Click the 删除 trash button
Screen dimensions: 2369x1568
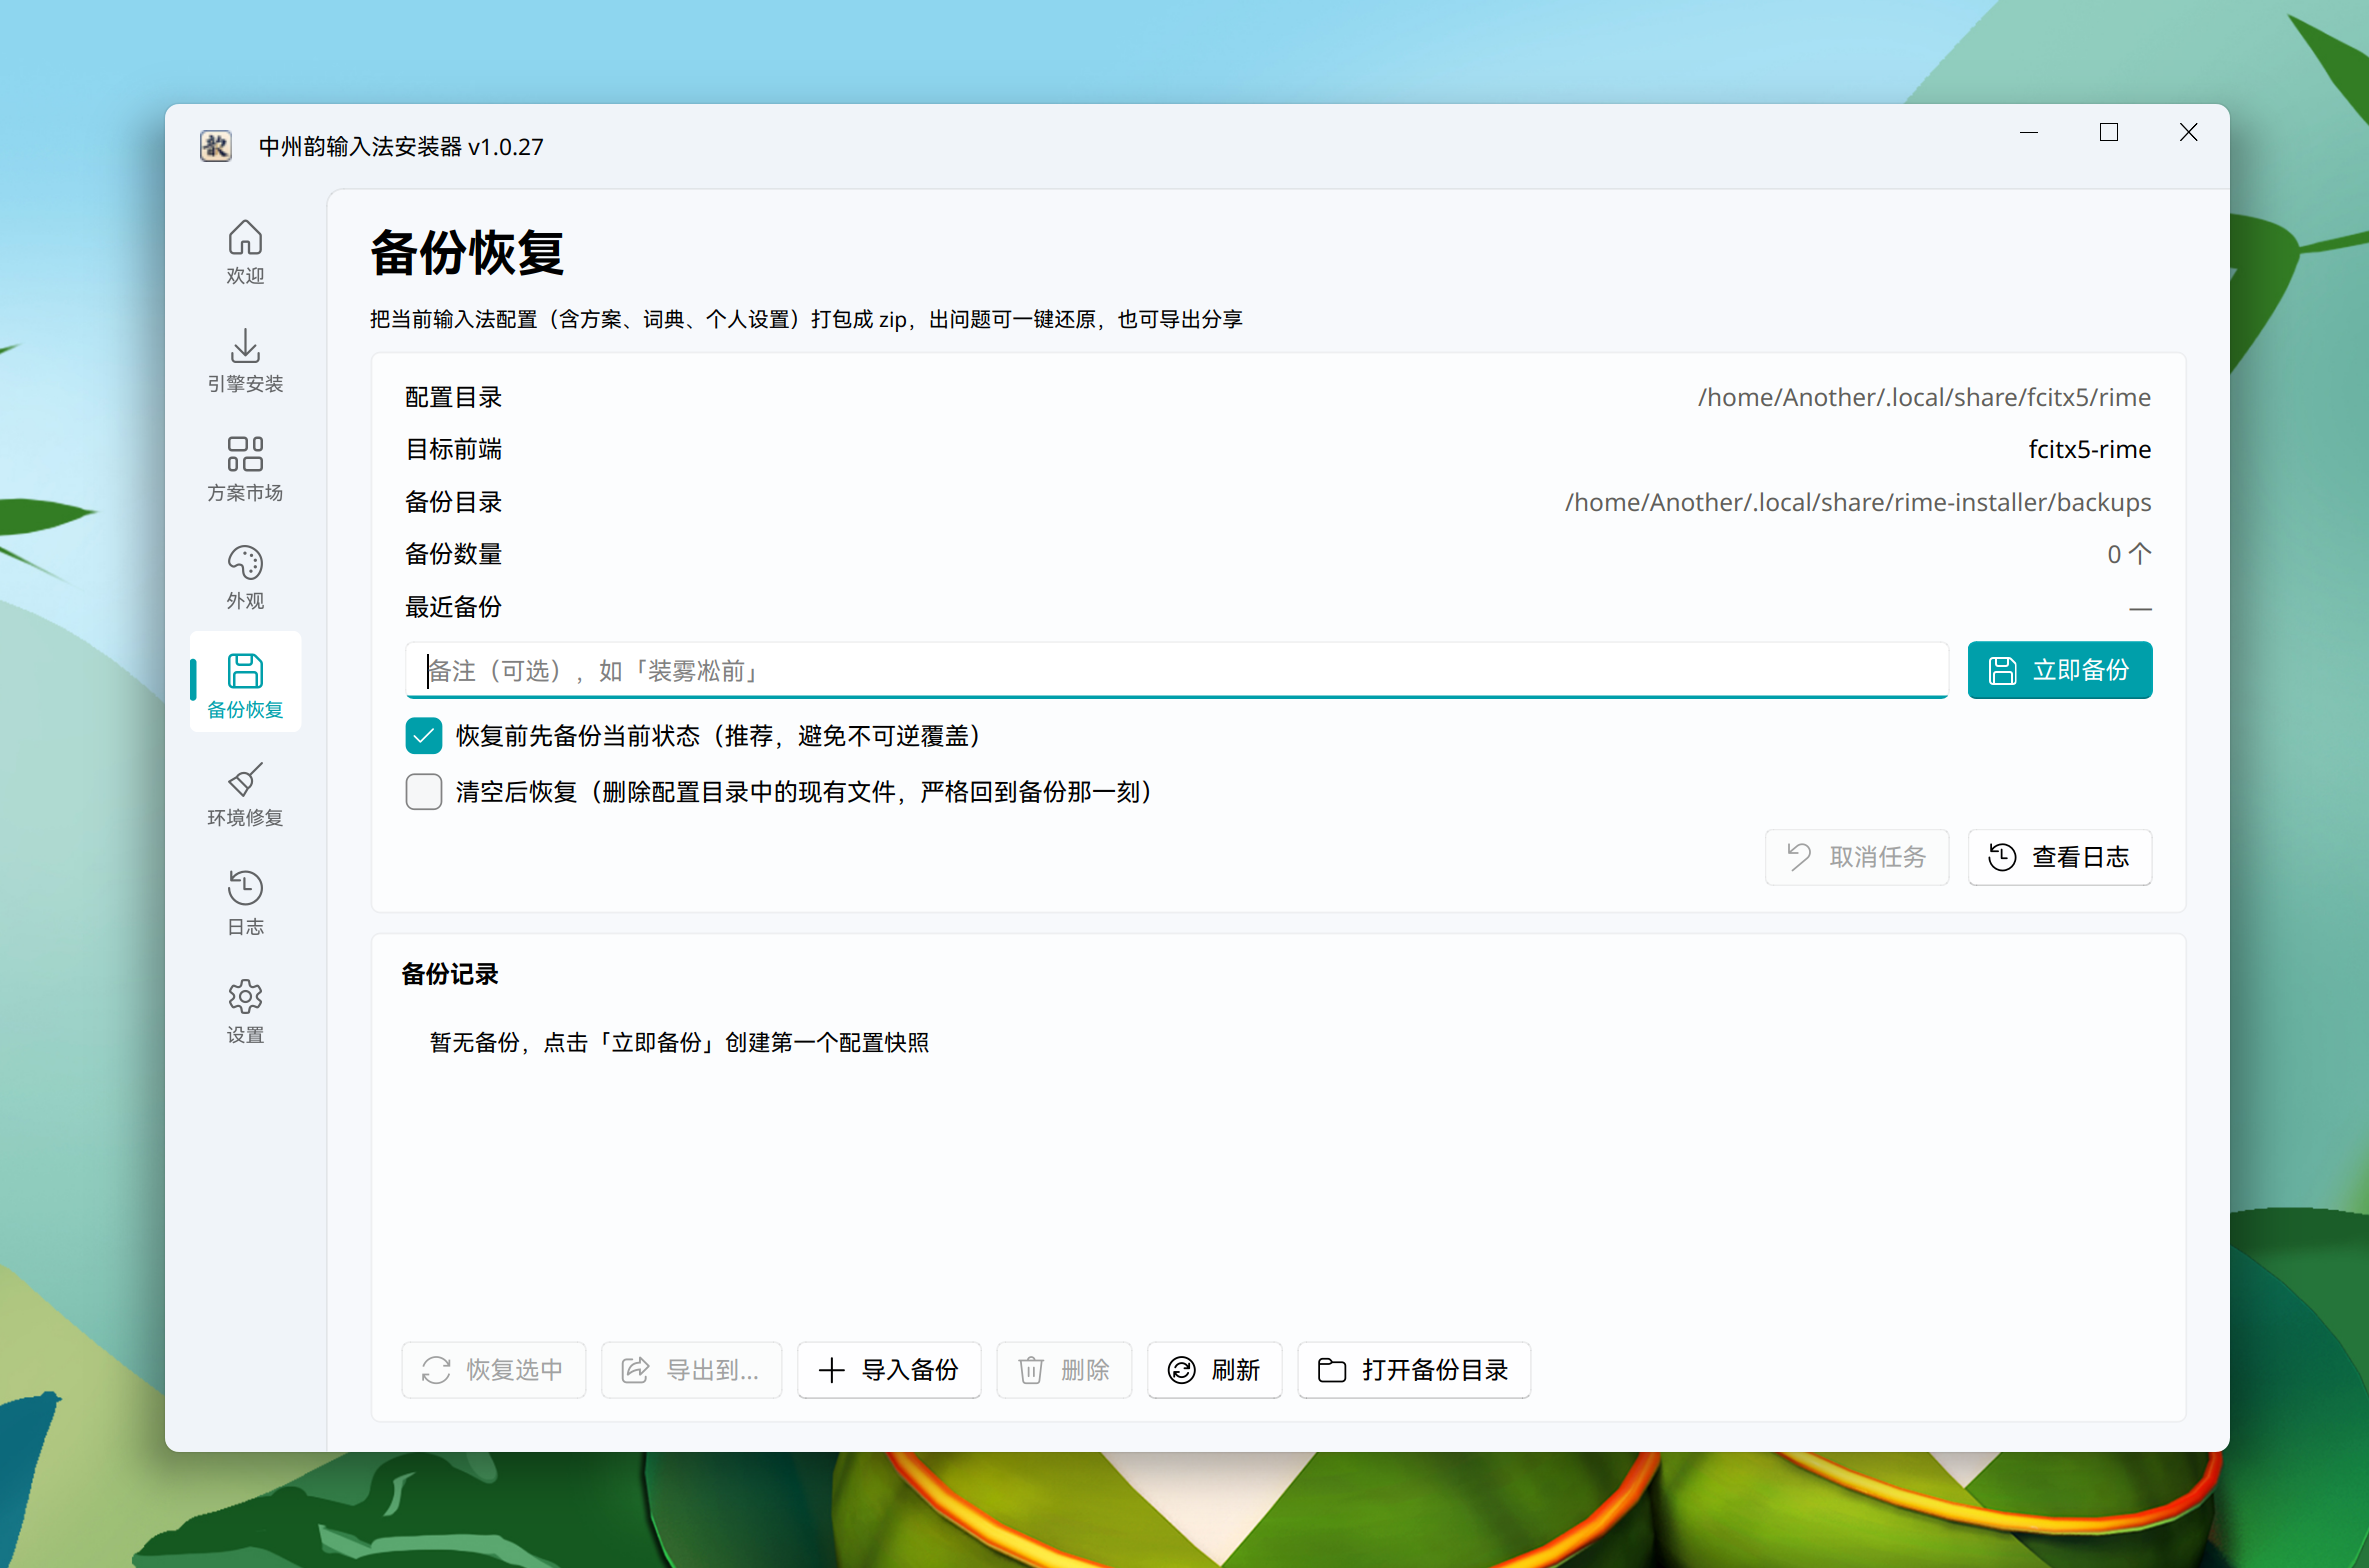pyautogui.click(x=1063, y=1370)
